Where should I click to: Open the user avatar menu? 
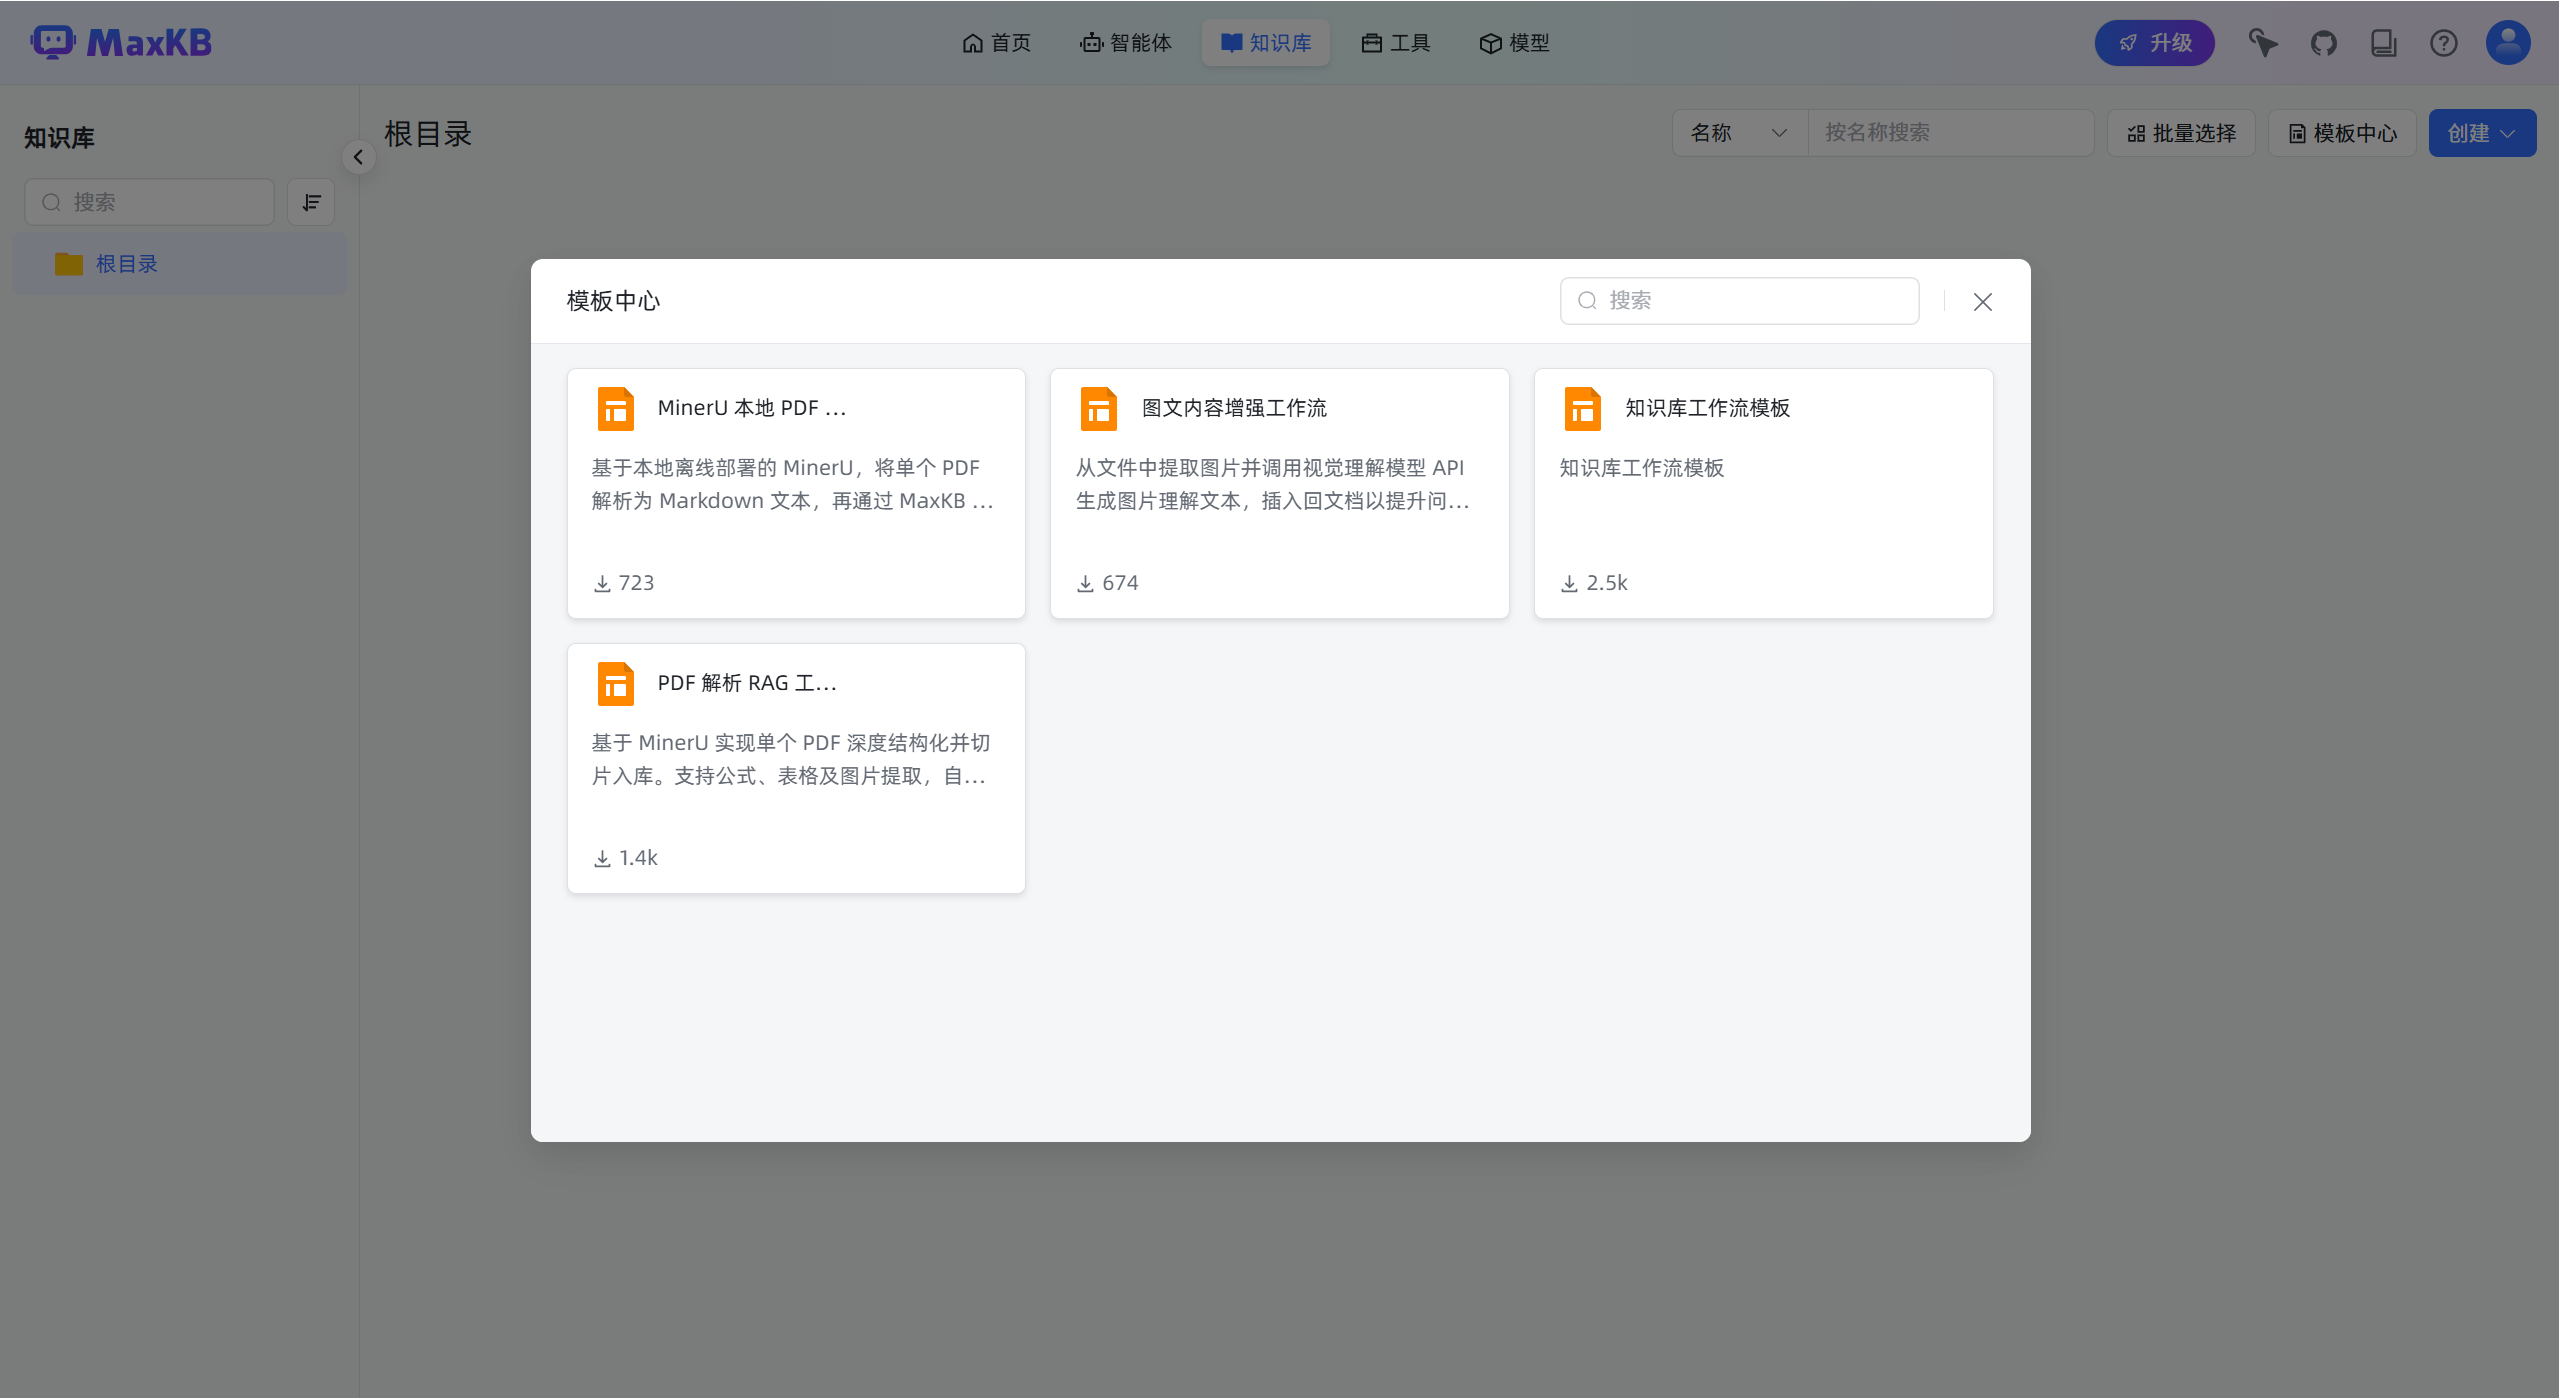pos(2508,43)
